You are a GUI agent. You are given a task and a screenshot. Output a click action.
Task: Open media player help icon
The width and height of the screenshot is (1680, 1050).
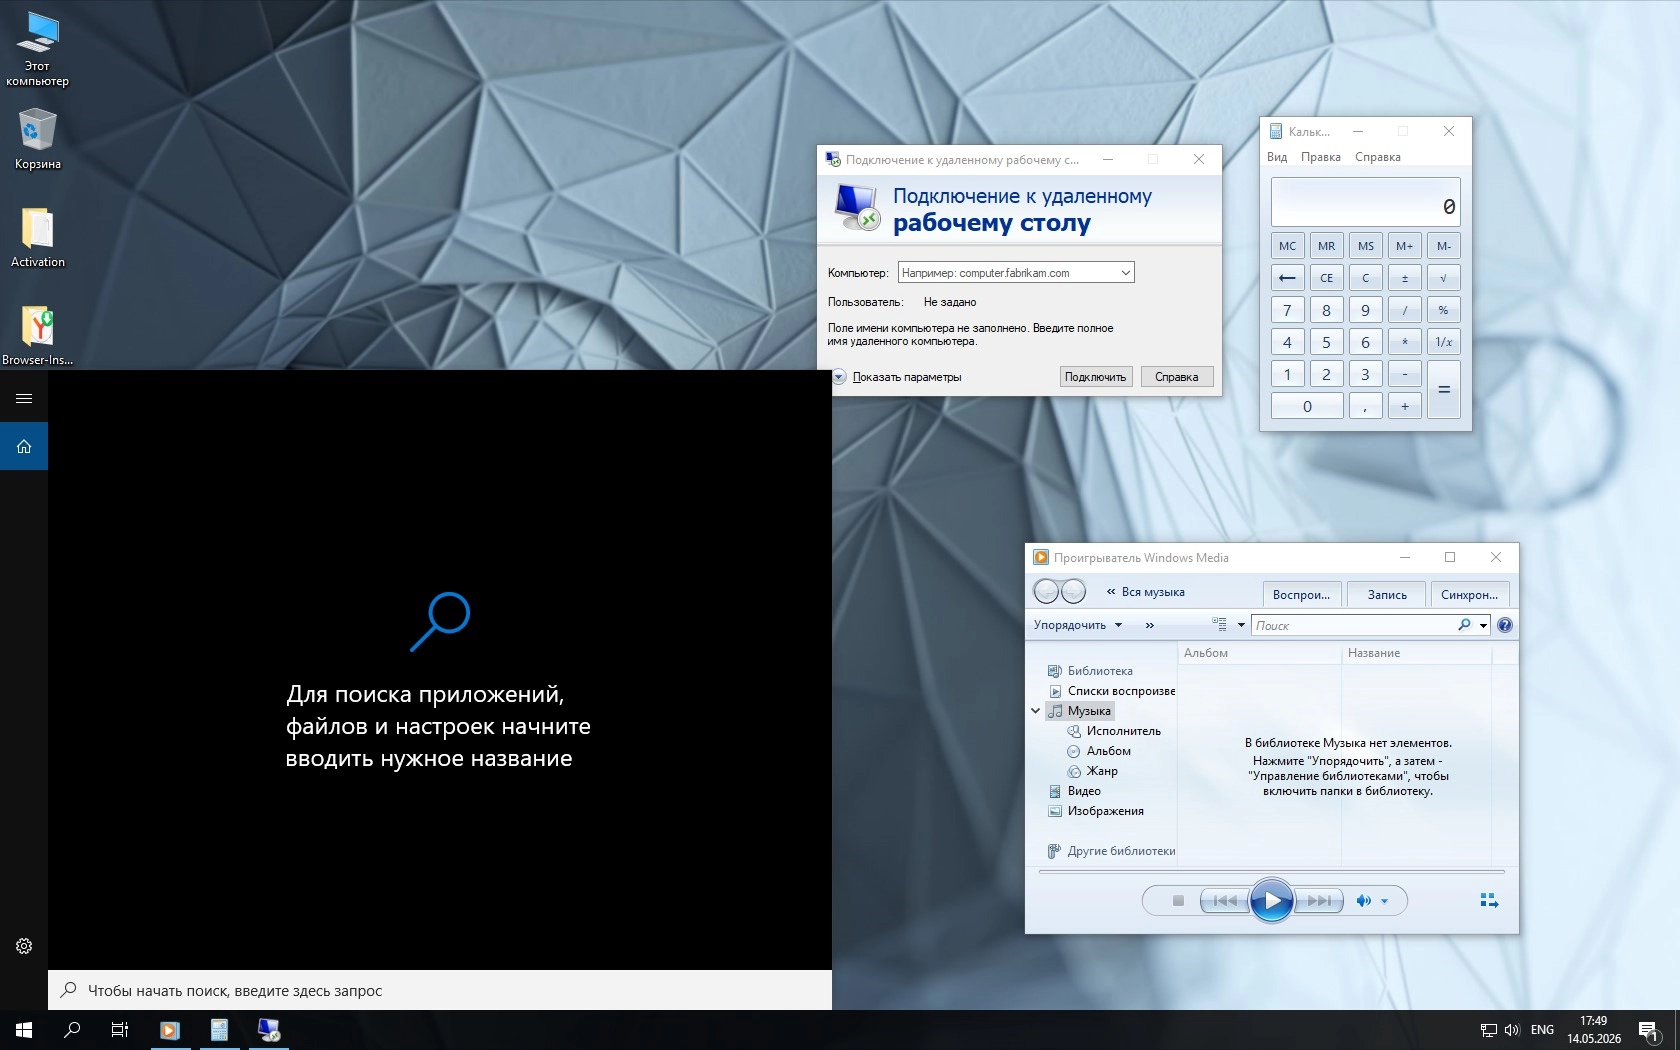click(x=1505, y=625)
